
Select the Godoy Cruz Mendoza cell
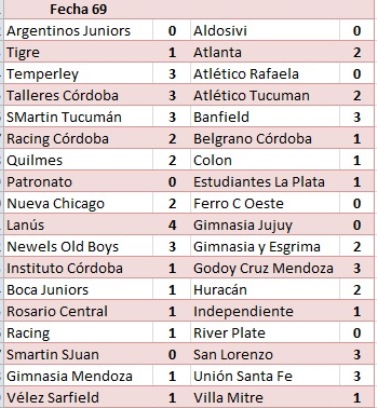[x=265, y=268]
